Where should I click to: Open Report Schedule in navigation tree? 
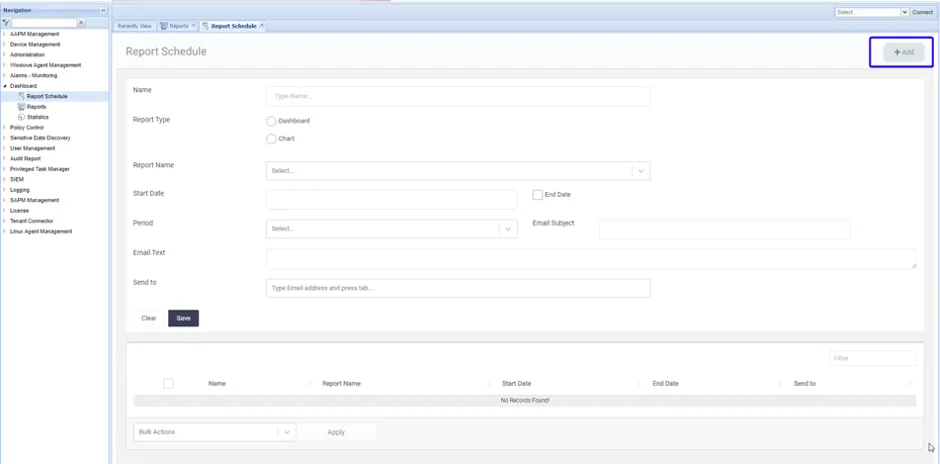pyautogui.click(x=47, y=97)
